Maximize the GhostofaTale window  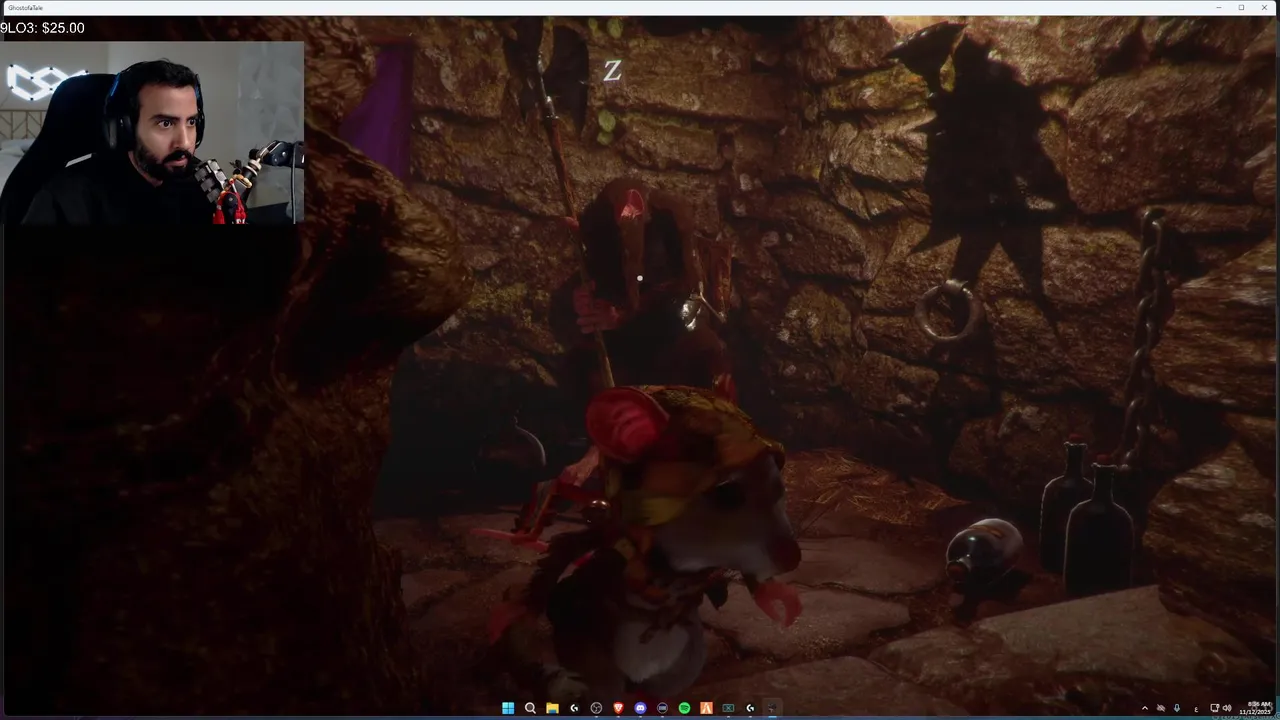[x=1242, y=7]
